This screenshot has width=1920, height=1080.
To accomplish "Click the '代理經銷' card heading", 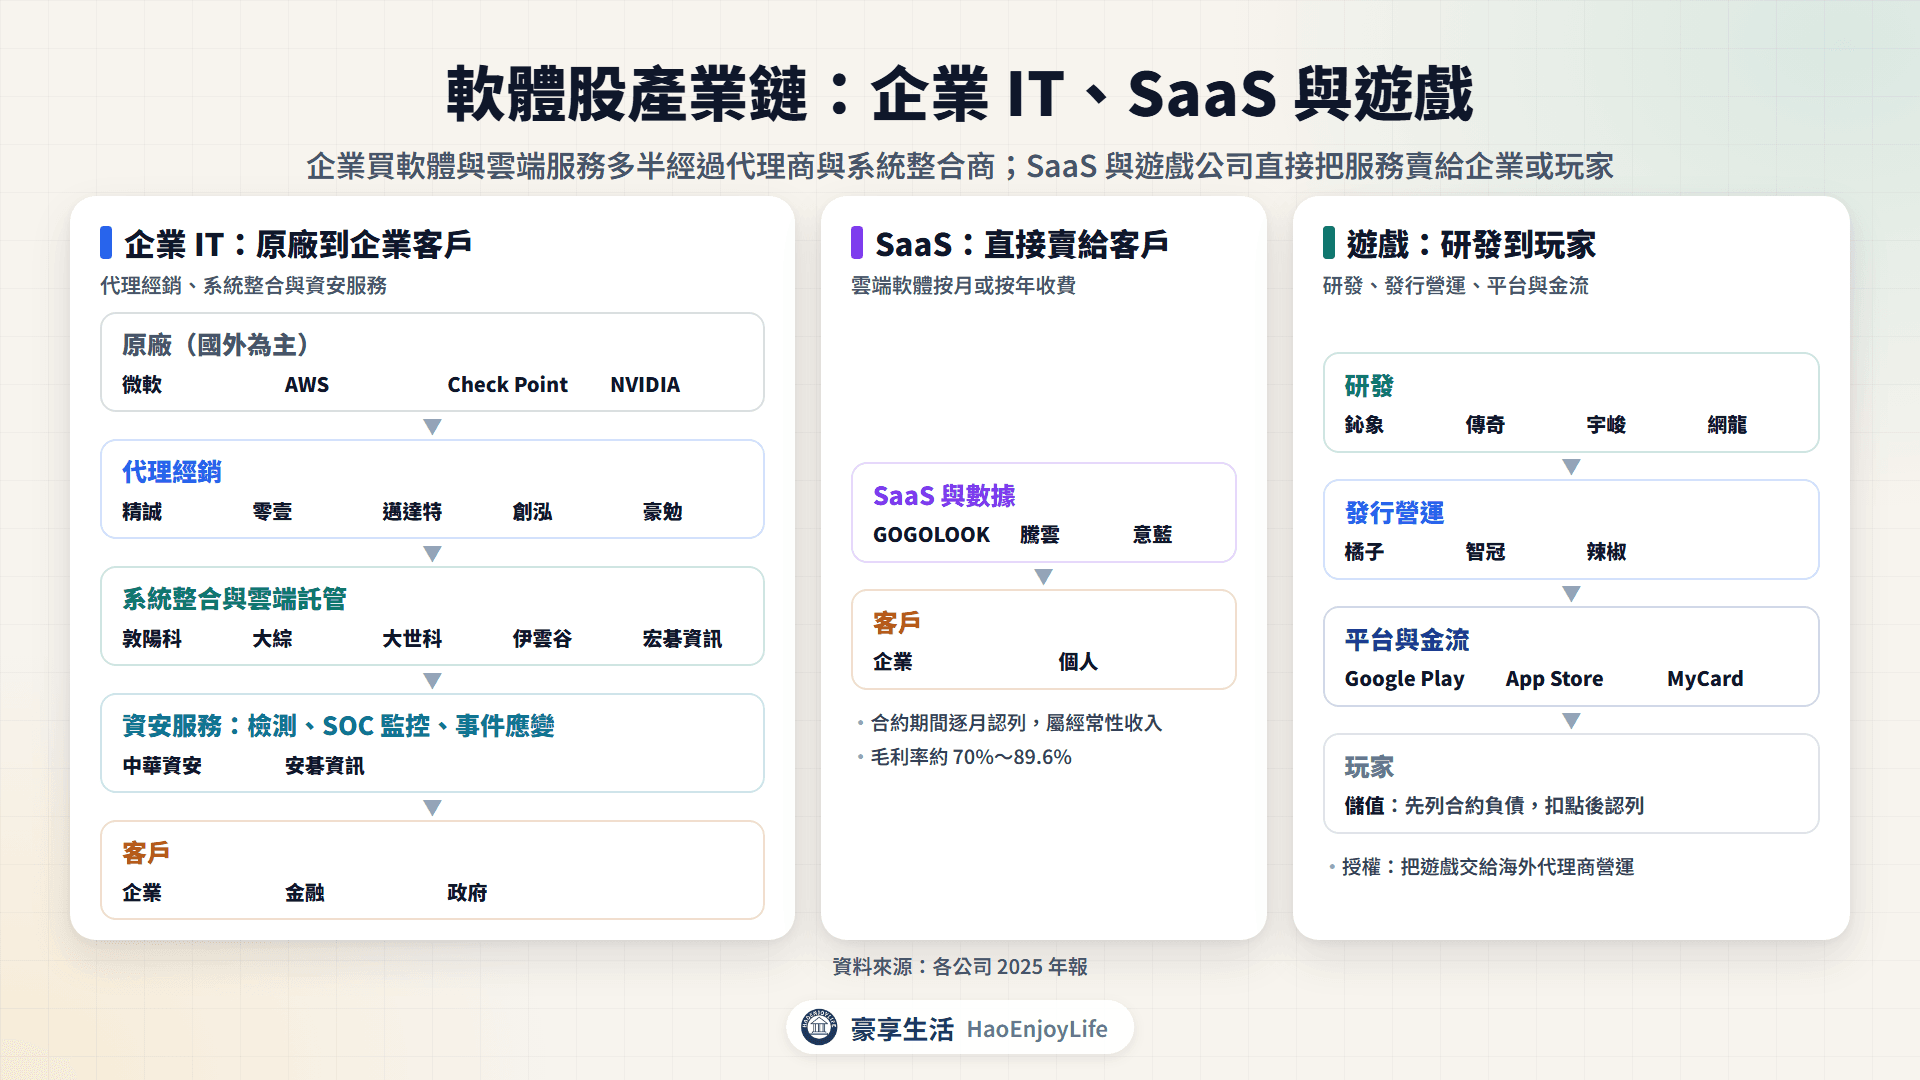I will pyautogui.click(x=172, y=472).
